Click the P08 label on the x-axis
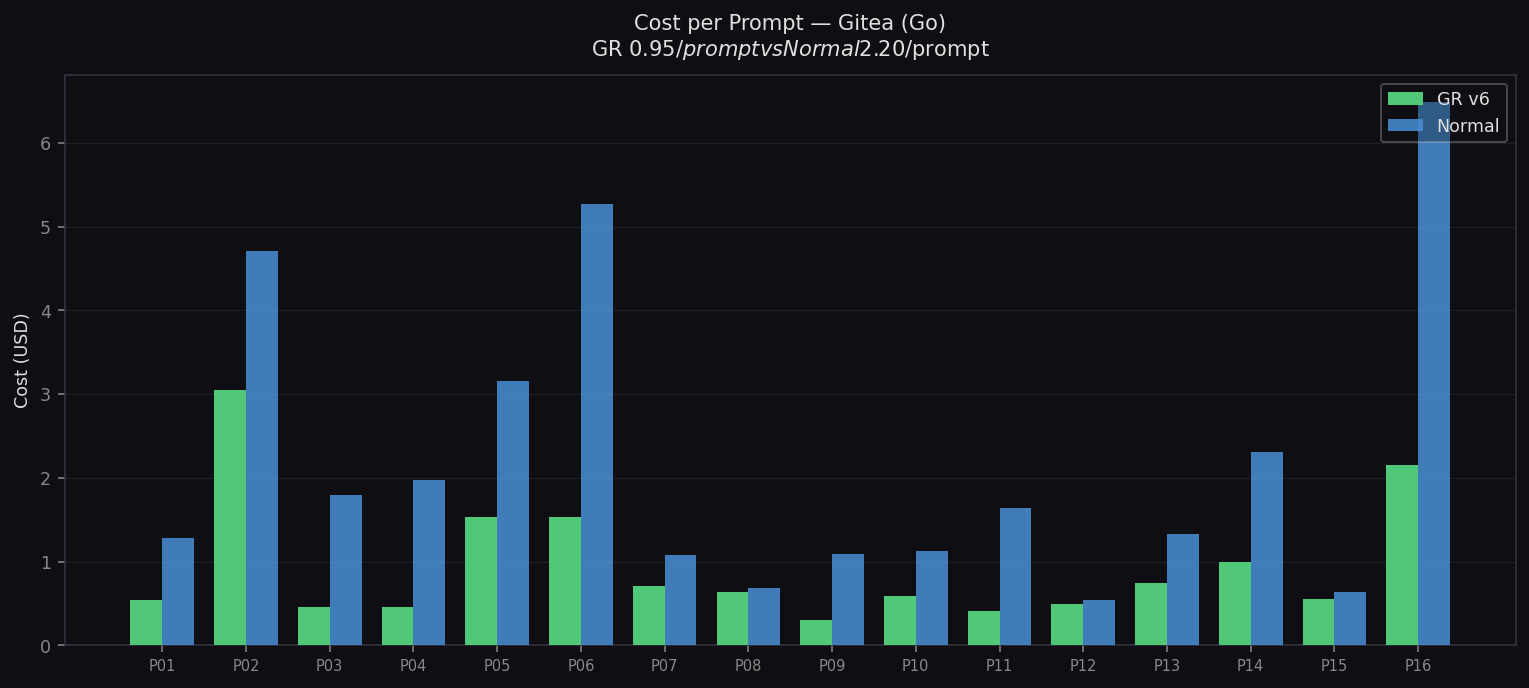This screenshot has width=1529, height=688. coord(747,664)
